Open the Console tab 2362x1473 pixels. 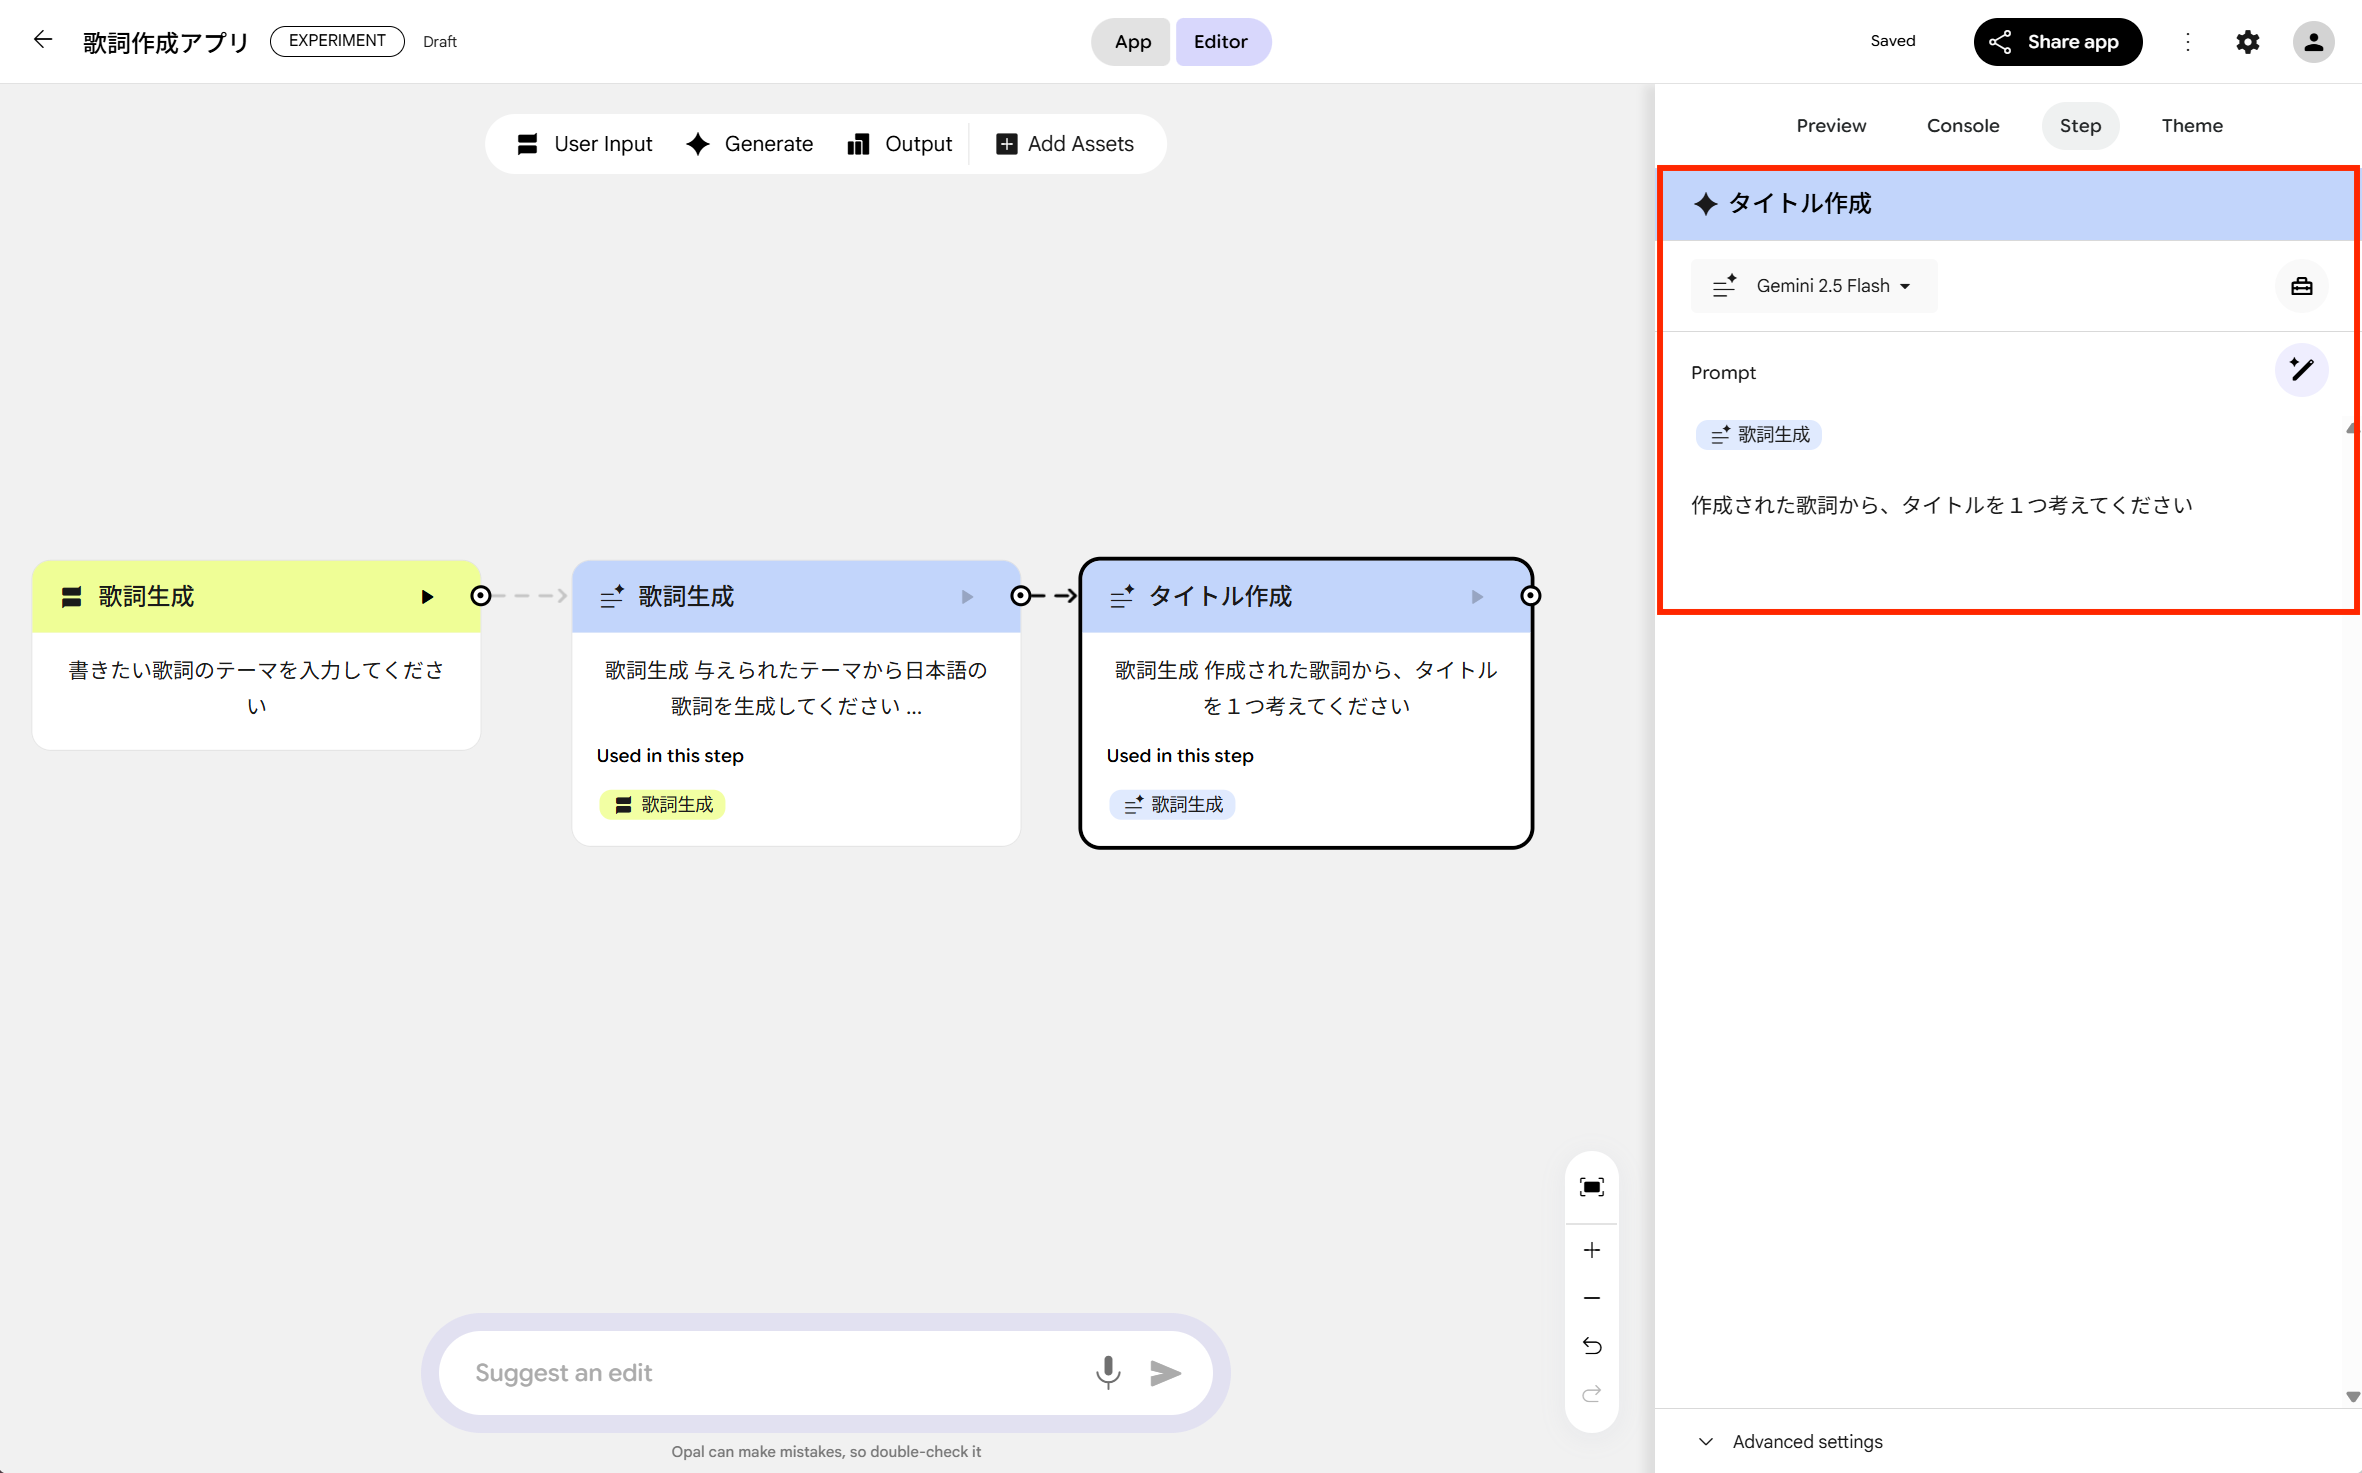1962,126
